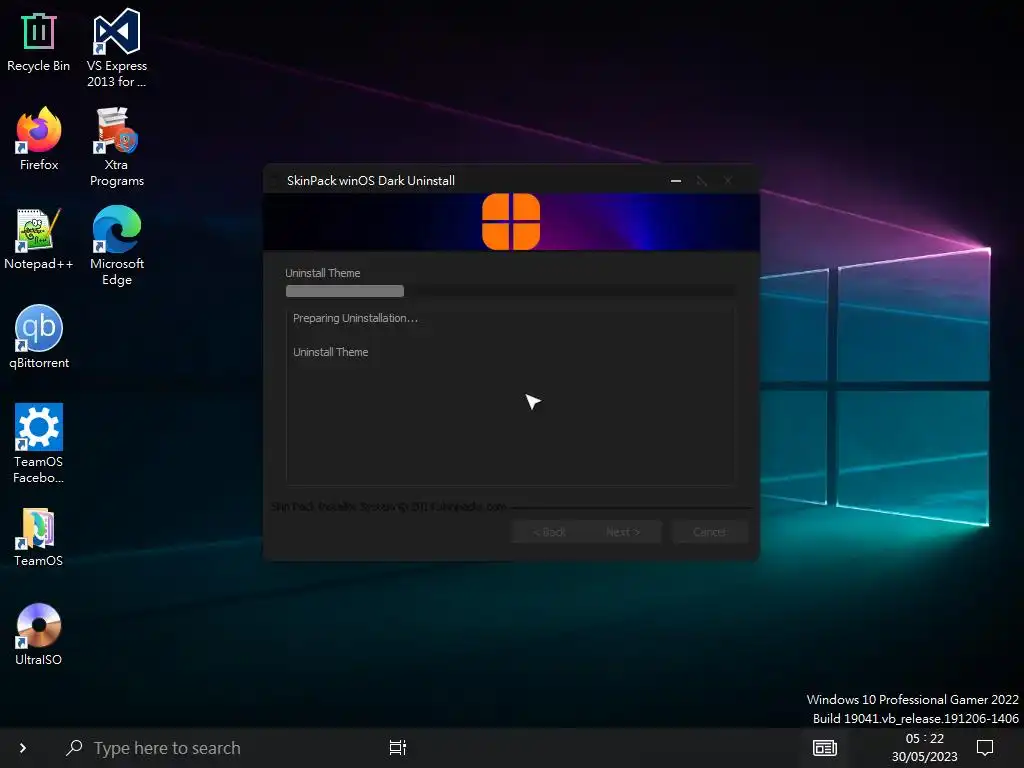Open the clock and date flyout

point(925,748)
